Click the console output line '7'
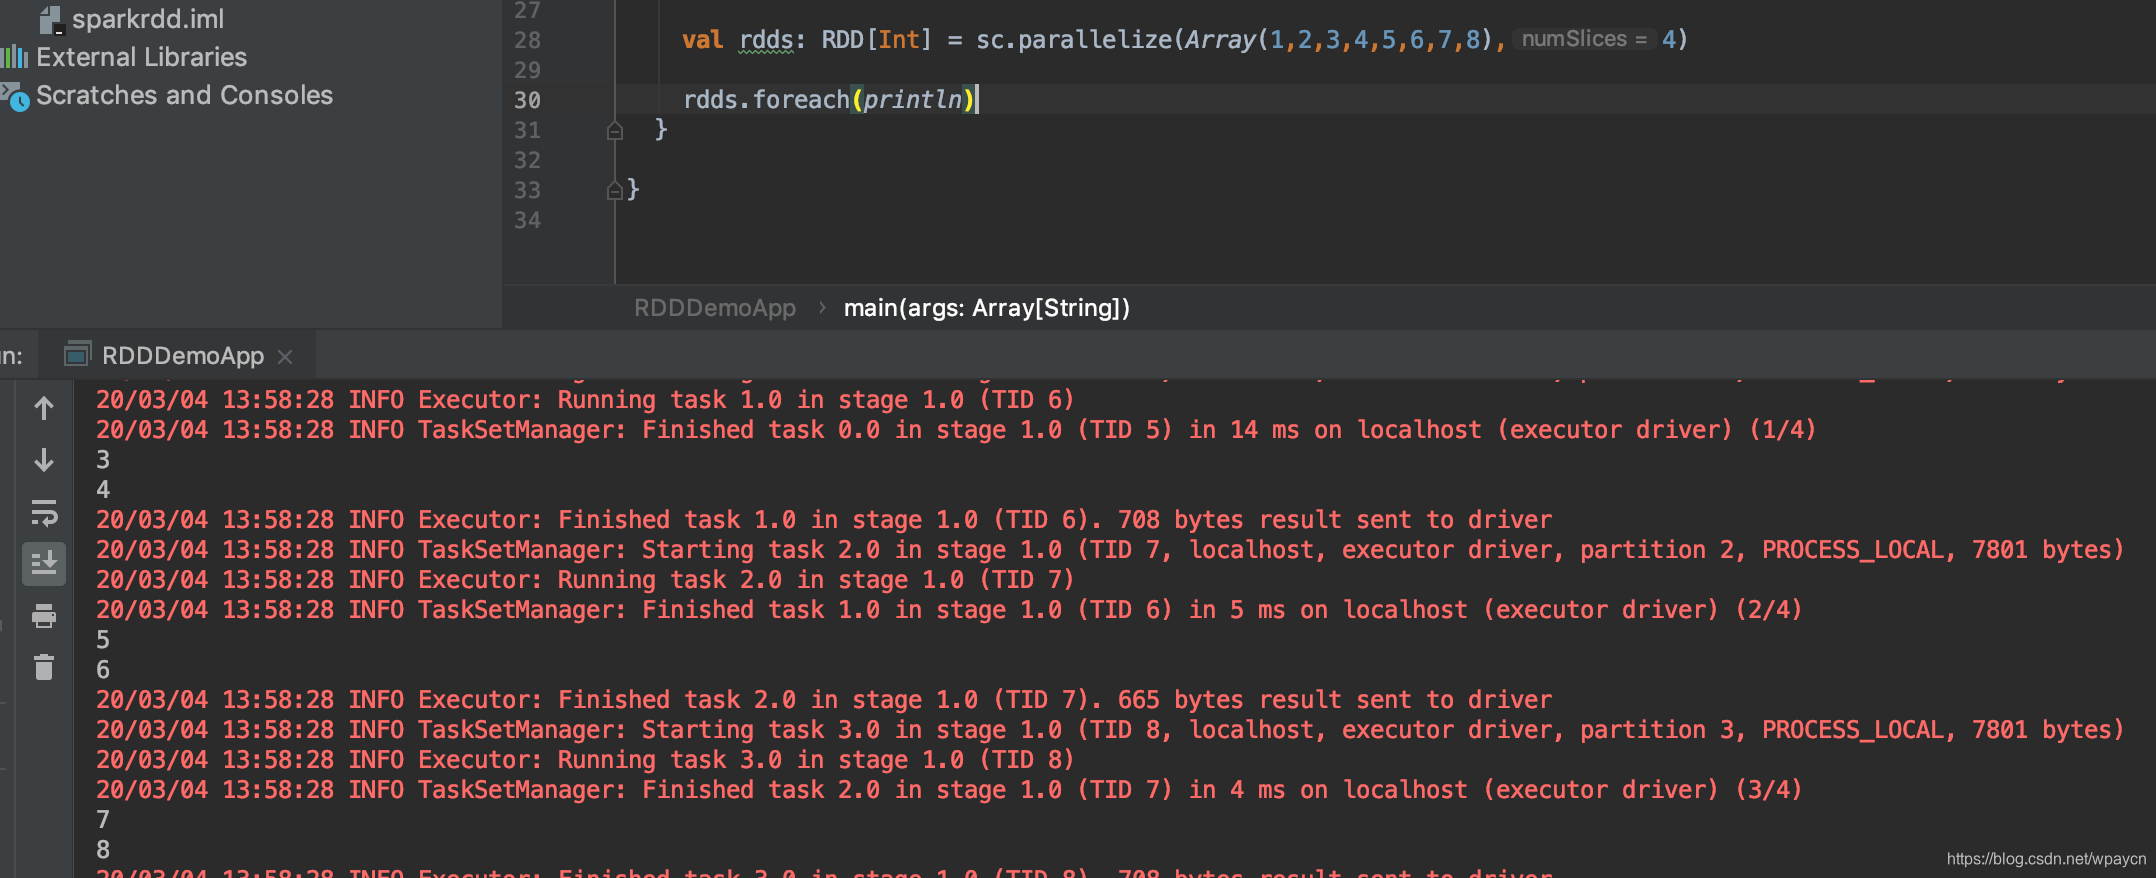 [103, 820]
